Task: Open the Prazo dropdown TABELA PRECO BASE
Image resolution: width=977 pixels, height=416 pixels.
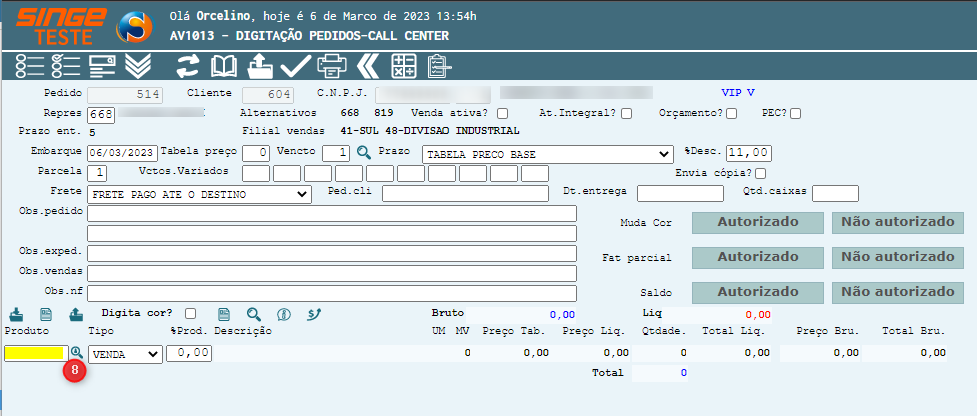Action: pyautogui.click(x=546, y=154)
